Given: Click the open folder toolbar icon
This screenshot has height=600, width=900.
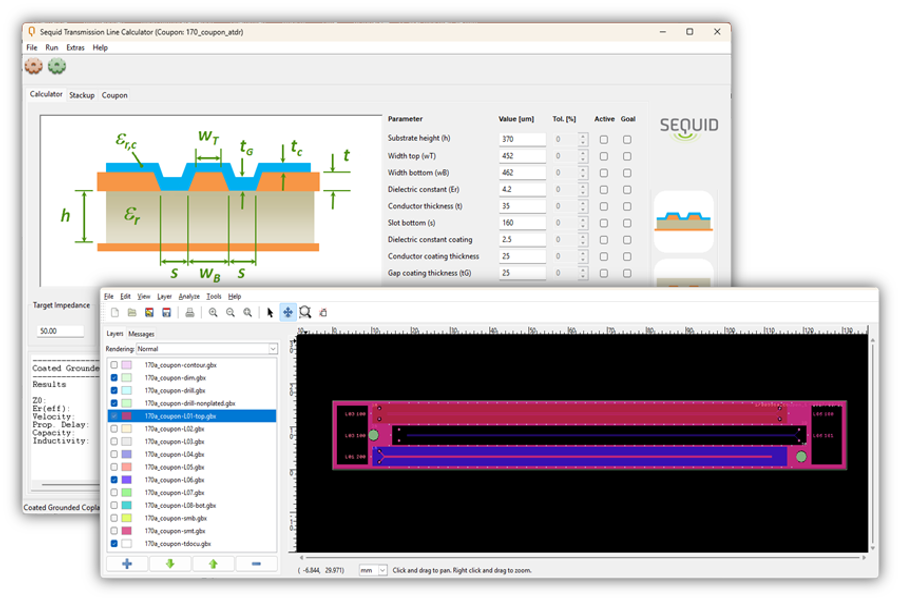Looking at the screenshot, I should tap(131, 313).
